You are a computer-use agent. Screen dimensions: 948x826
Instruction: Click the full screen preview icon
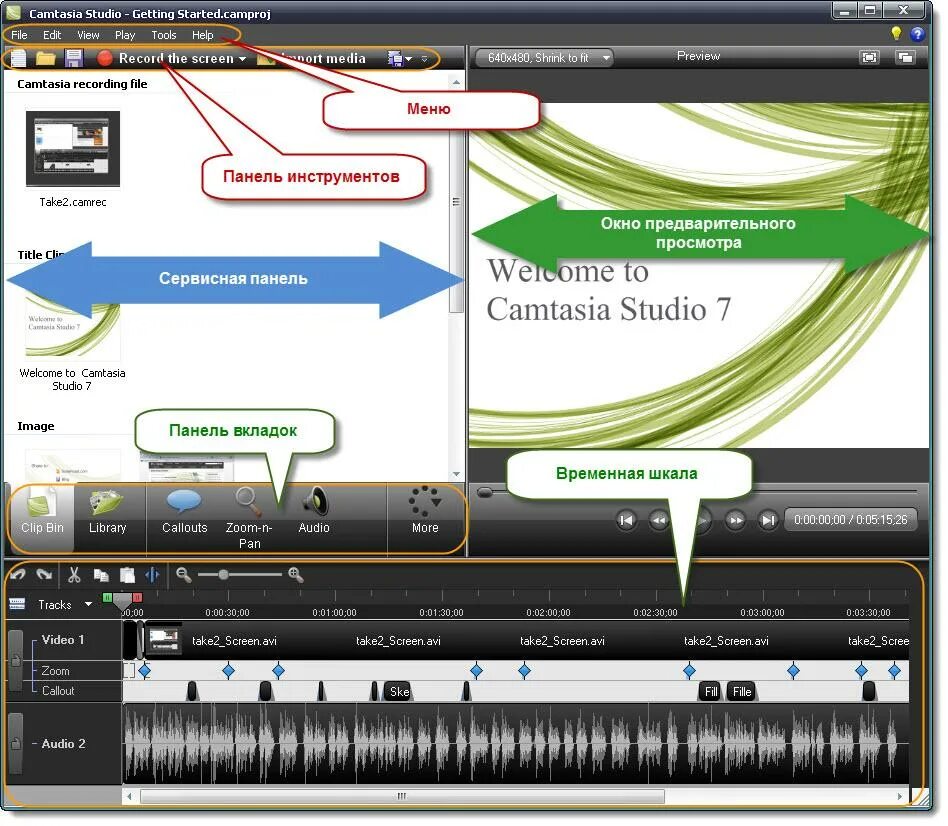tap(869, 57)
